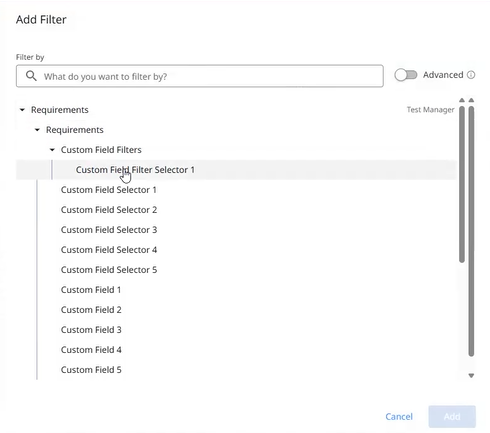Pick the Custom Field 1 item
This screenshot has width=490, height=433.
point(91,290)
